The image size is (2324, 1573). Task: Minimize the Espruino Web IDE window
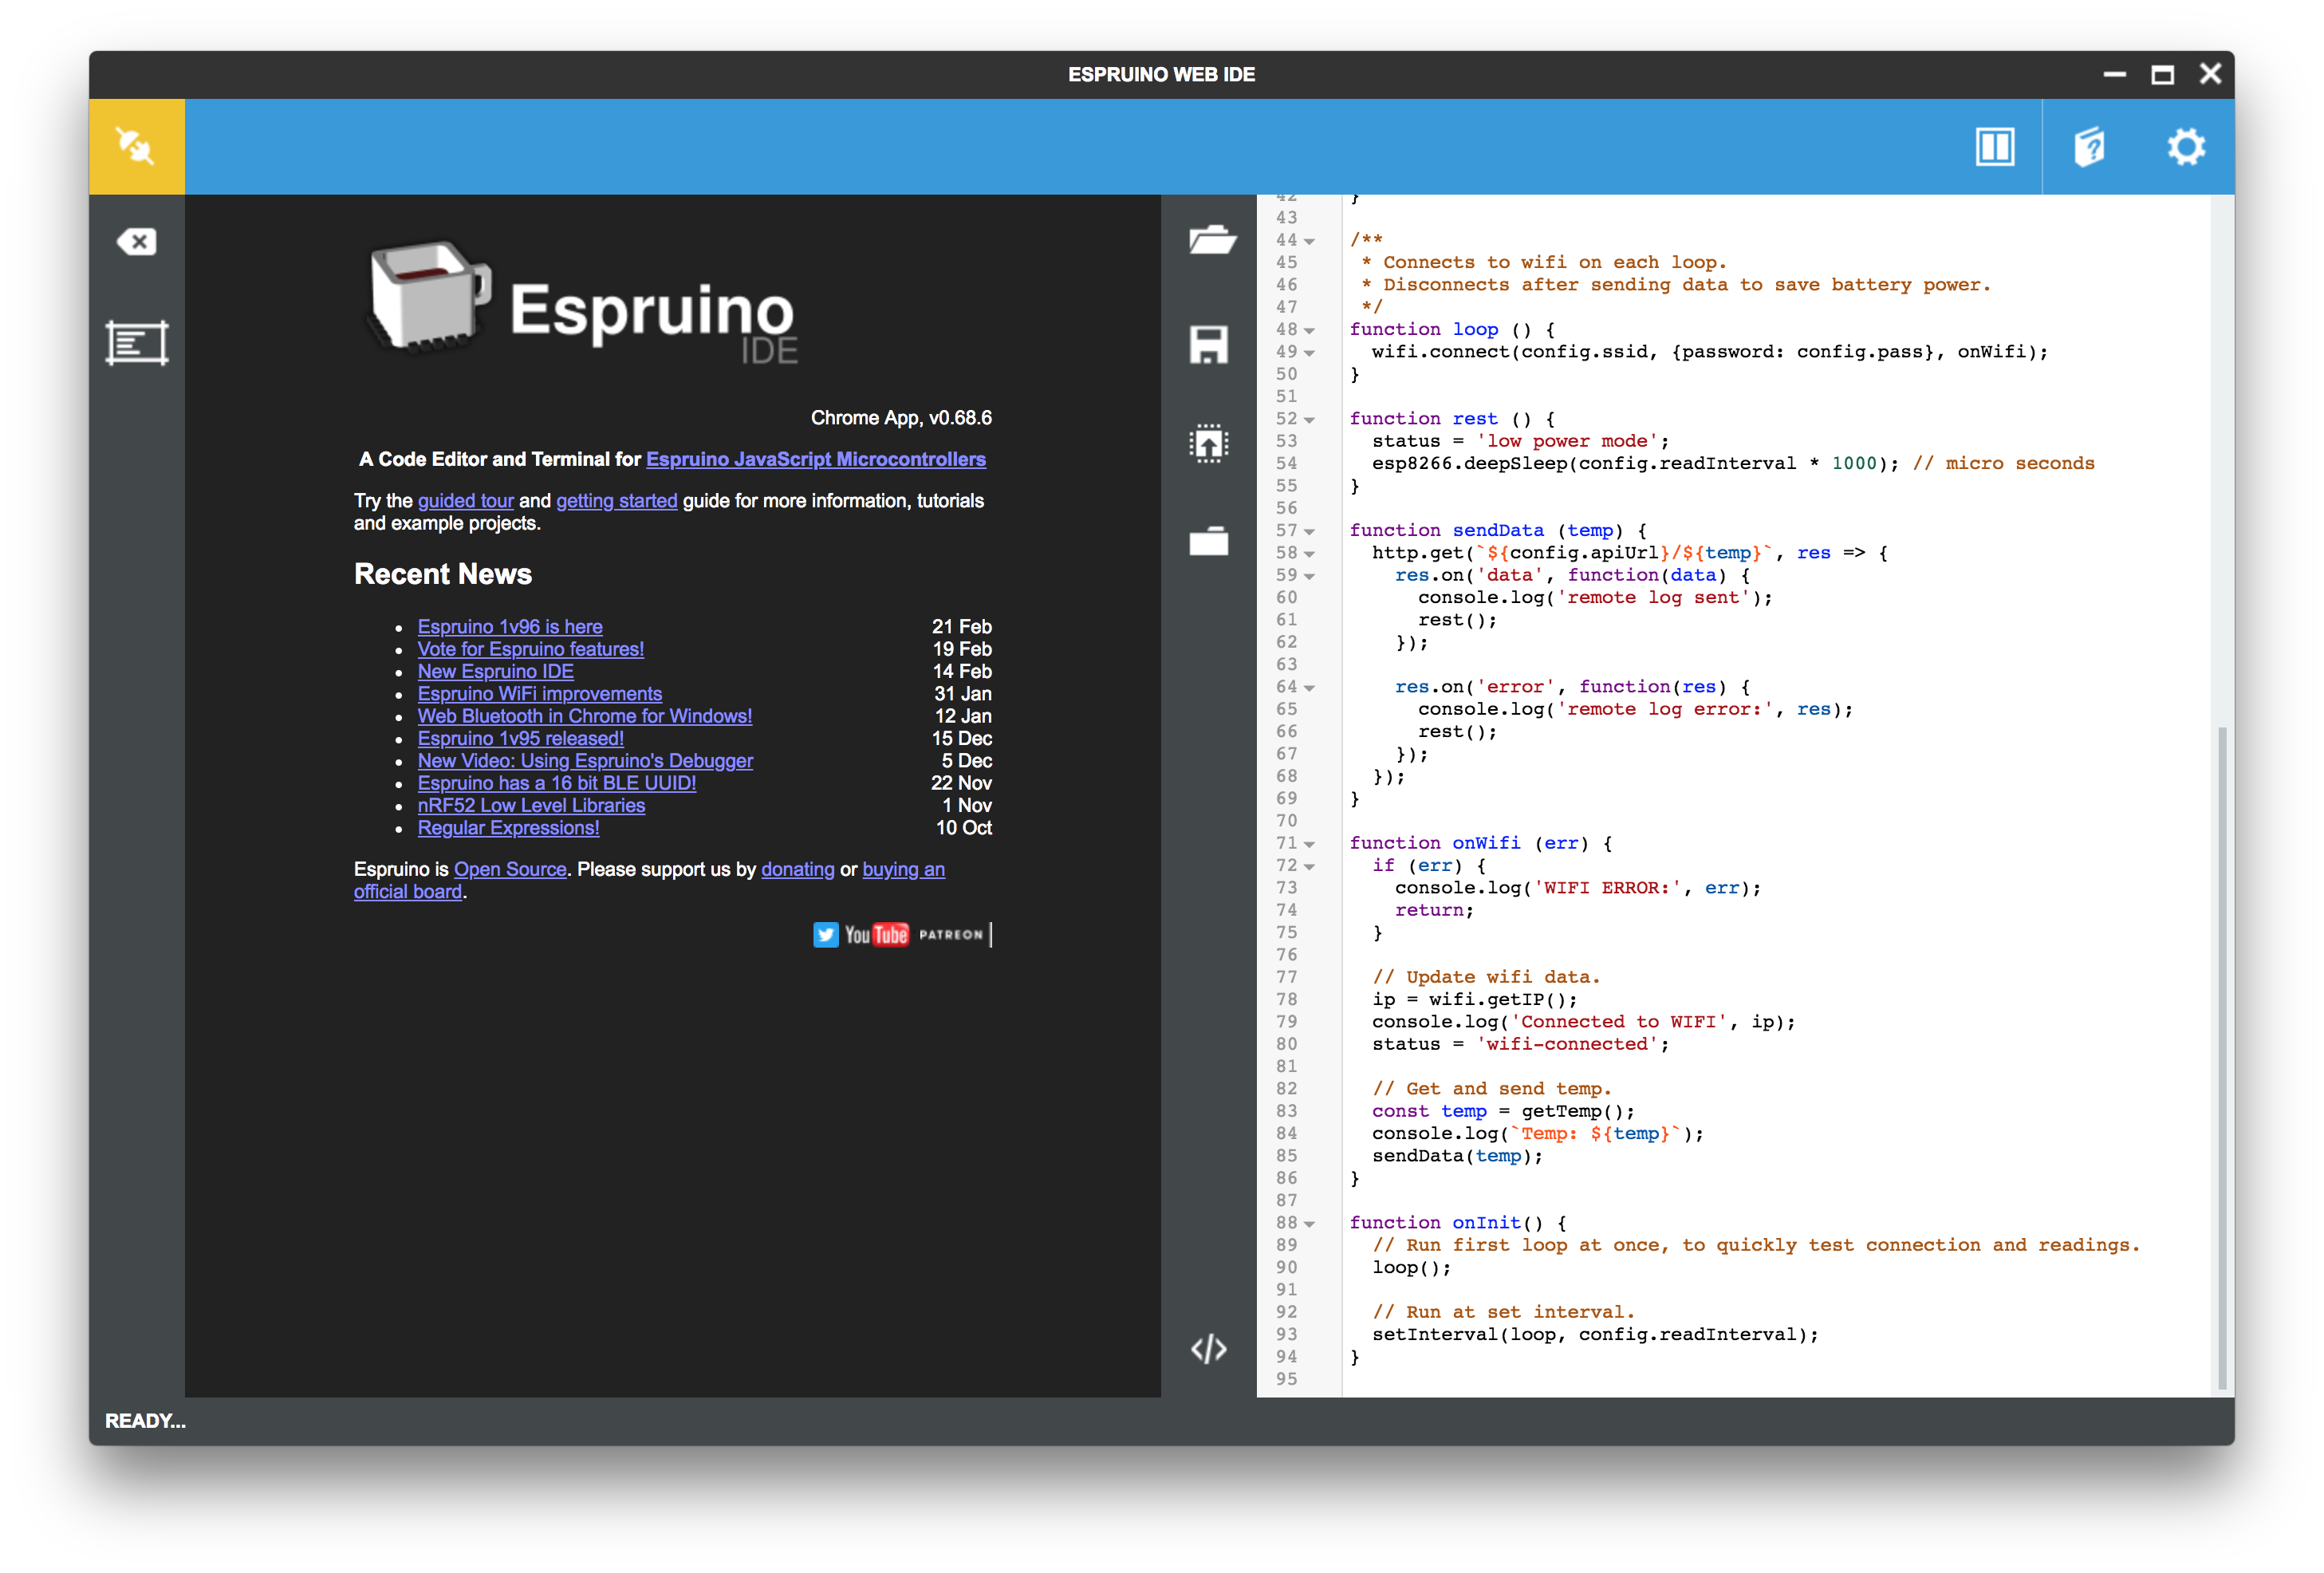(x=2114, y=75)
